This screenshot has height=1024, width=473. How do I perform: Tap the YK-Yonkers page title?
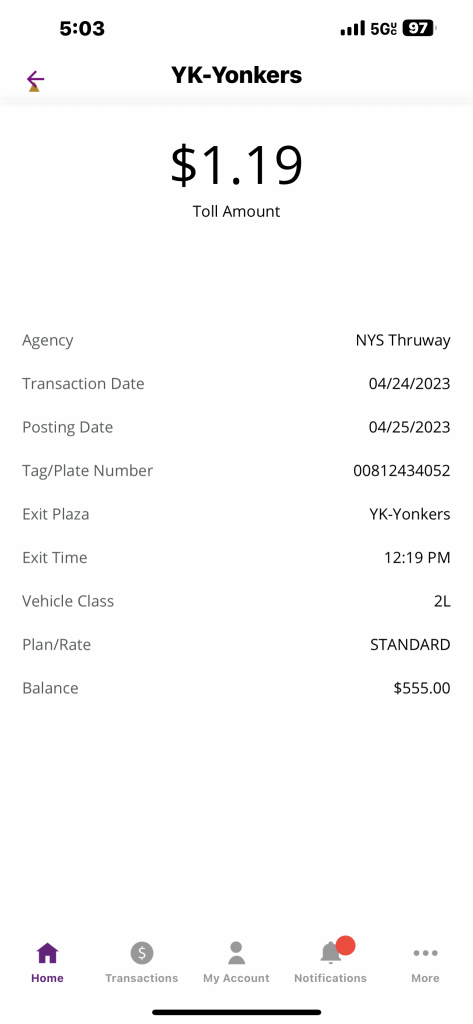point(236,75)
